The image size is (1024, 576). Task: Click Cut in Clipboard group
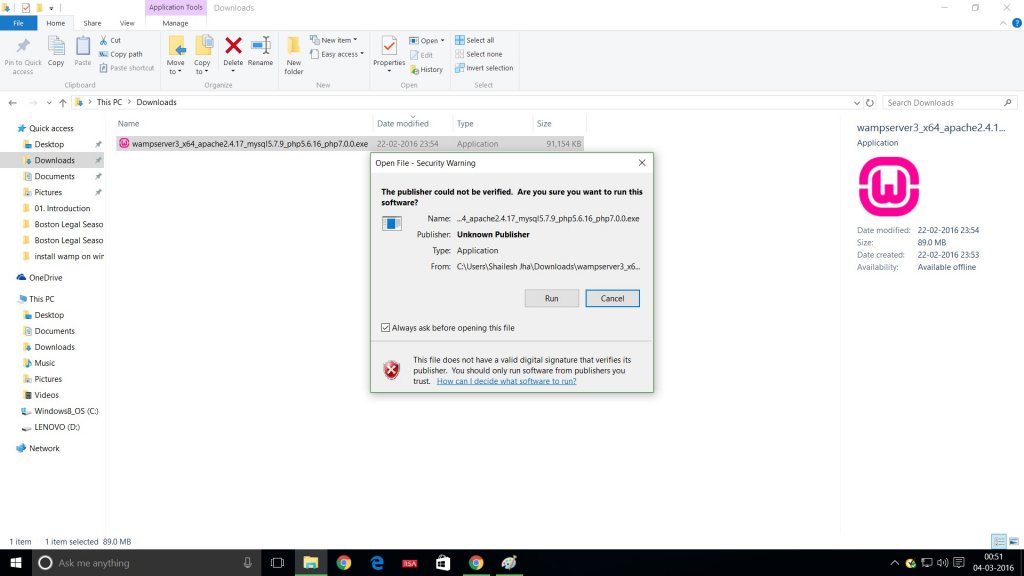(x=110, y=40)
